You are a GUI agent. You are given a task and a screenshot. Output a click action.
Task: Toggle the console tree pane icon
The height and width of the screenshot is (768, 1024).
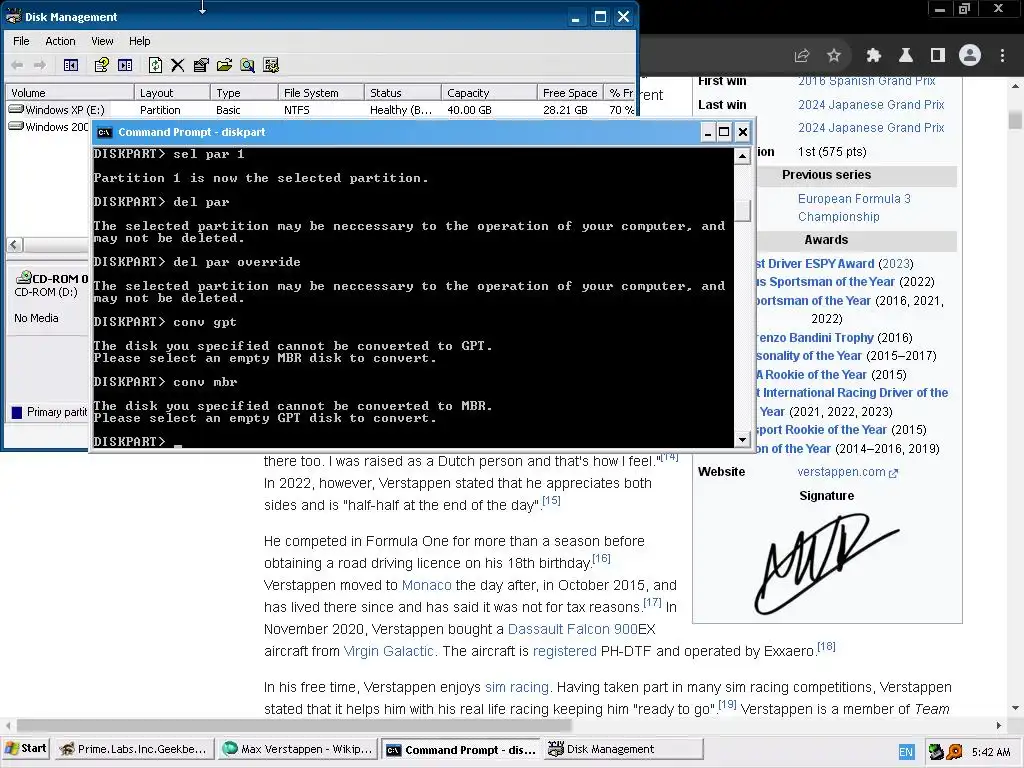[x=71, y=65]
